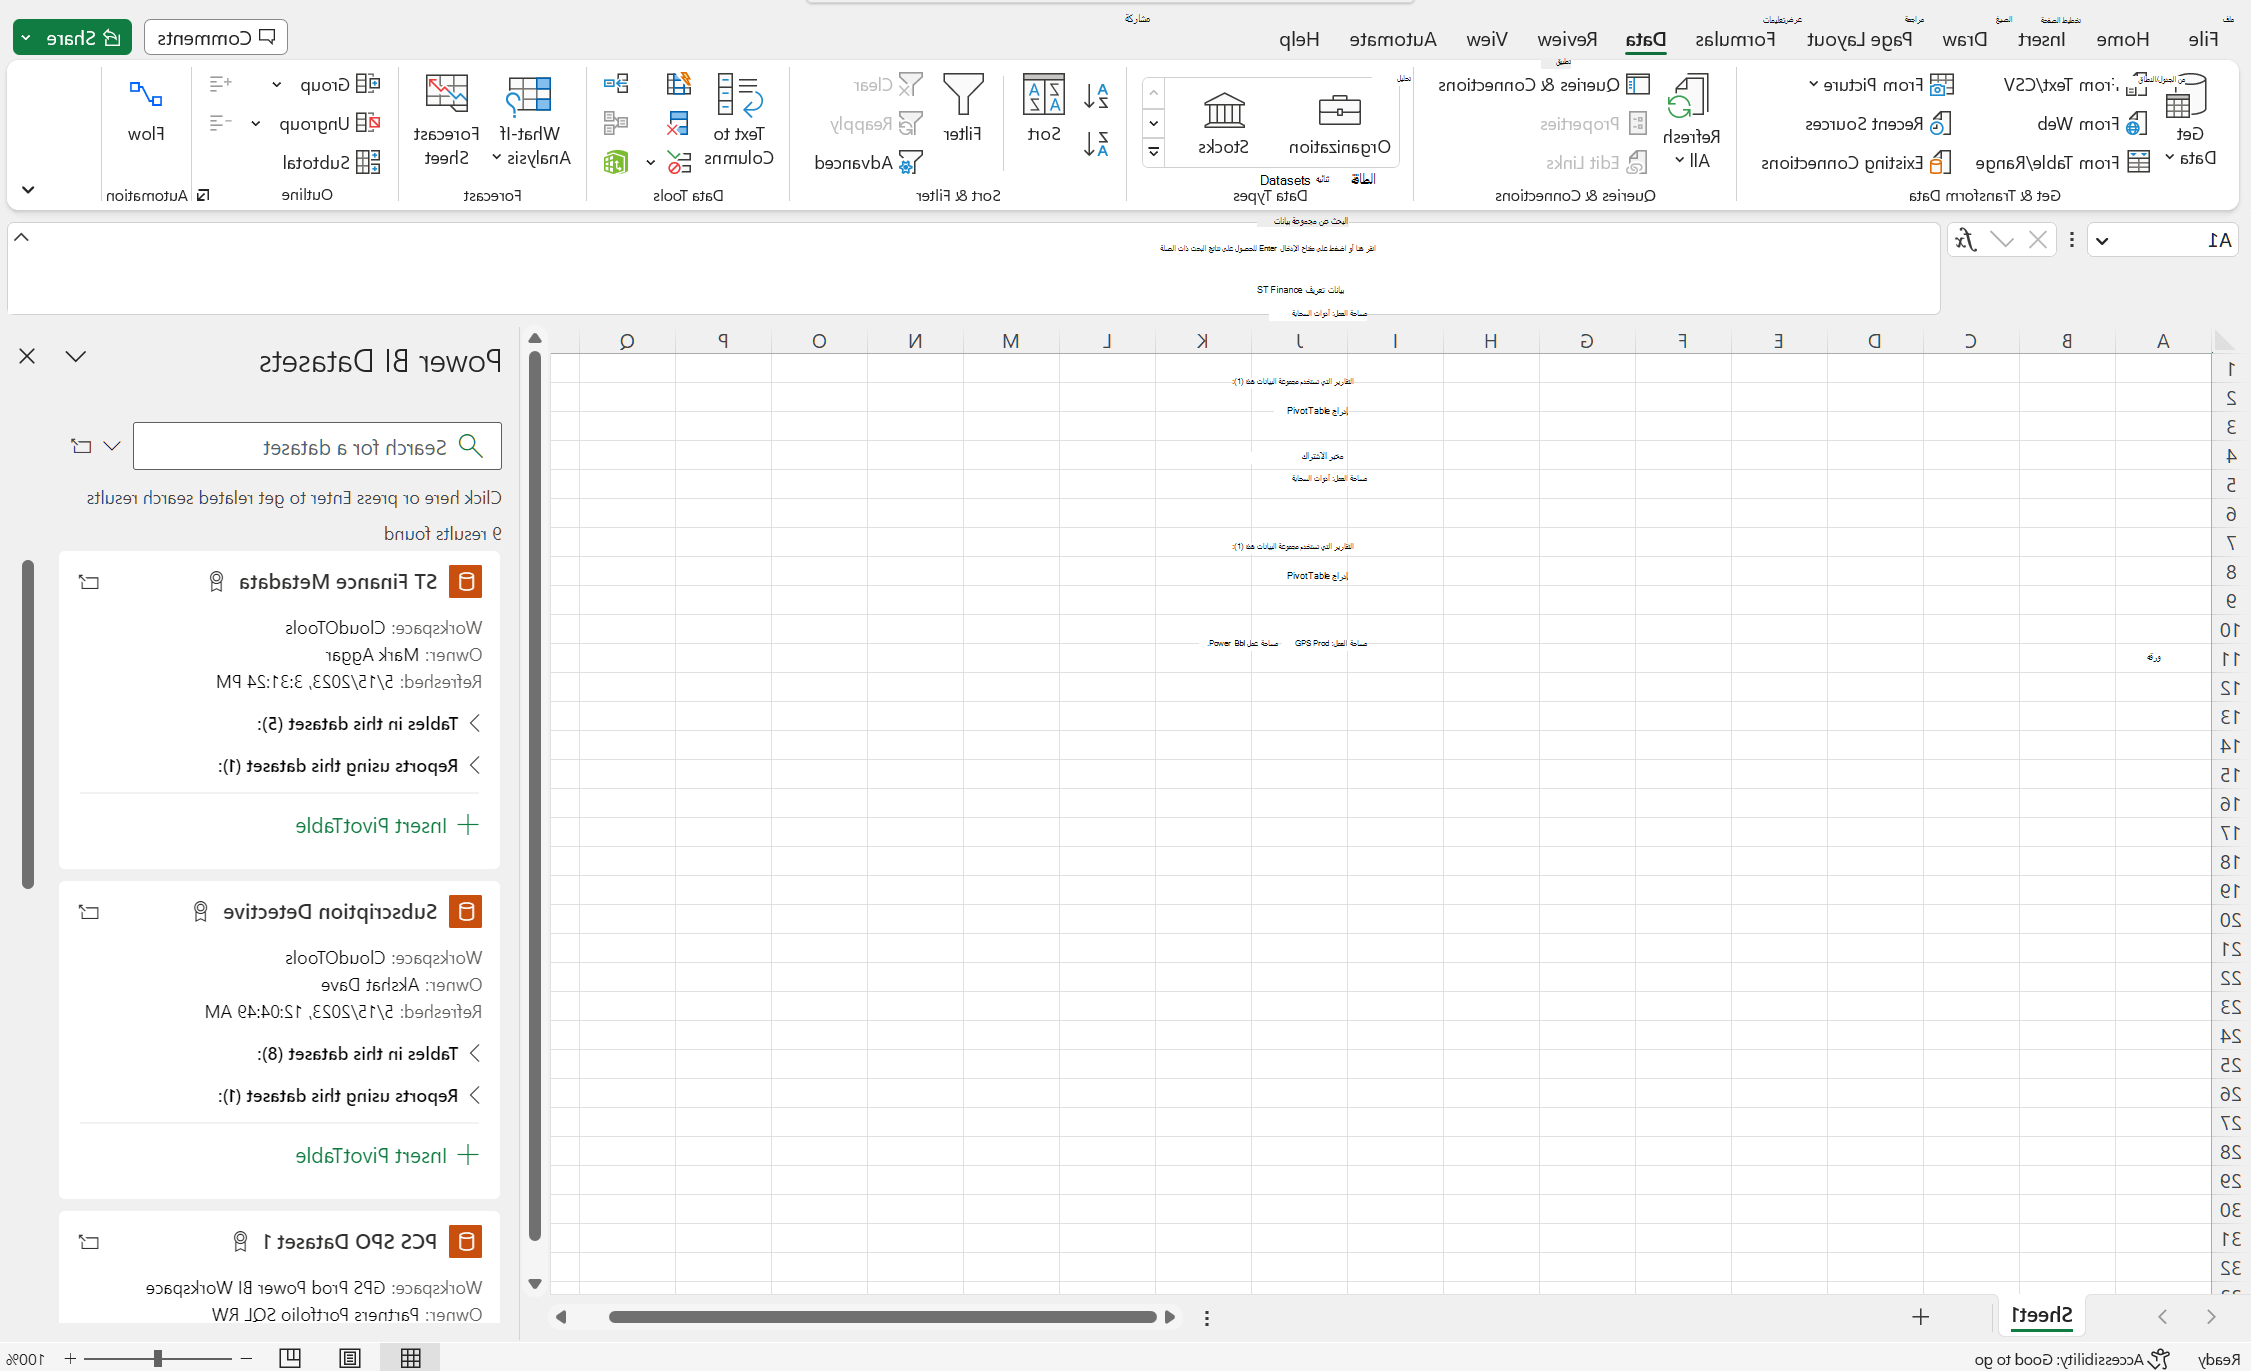The height and width of the screenshot is (1371, 2251).
Task: Insert PivotTable for Subscription Detective
Action: [x=387, y=1156]
